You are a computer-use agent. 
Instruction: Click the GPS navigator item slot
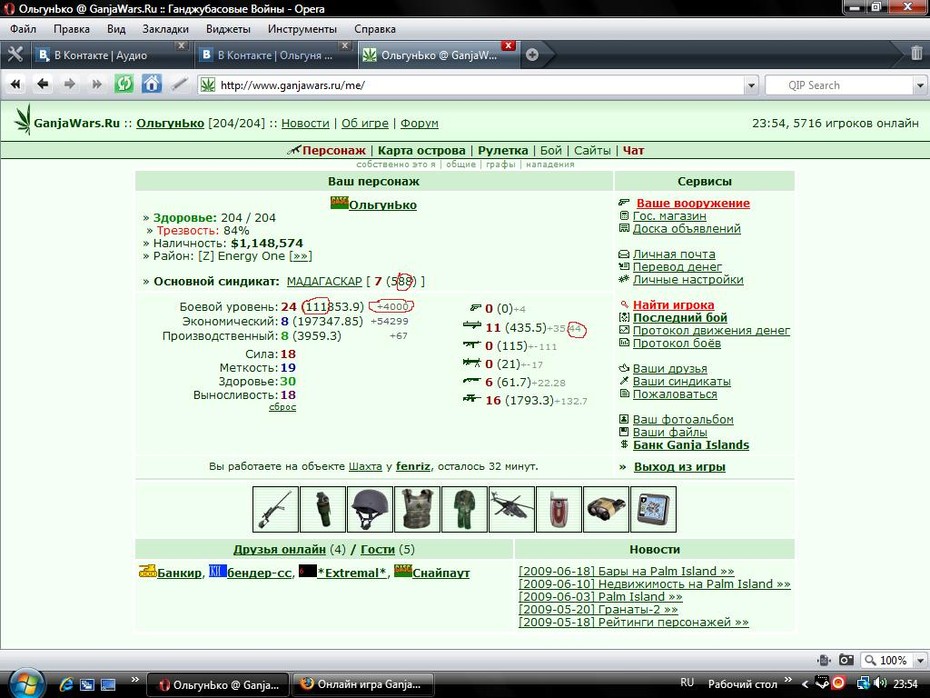point(653,509)
